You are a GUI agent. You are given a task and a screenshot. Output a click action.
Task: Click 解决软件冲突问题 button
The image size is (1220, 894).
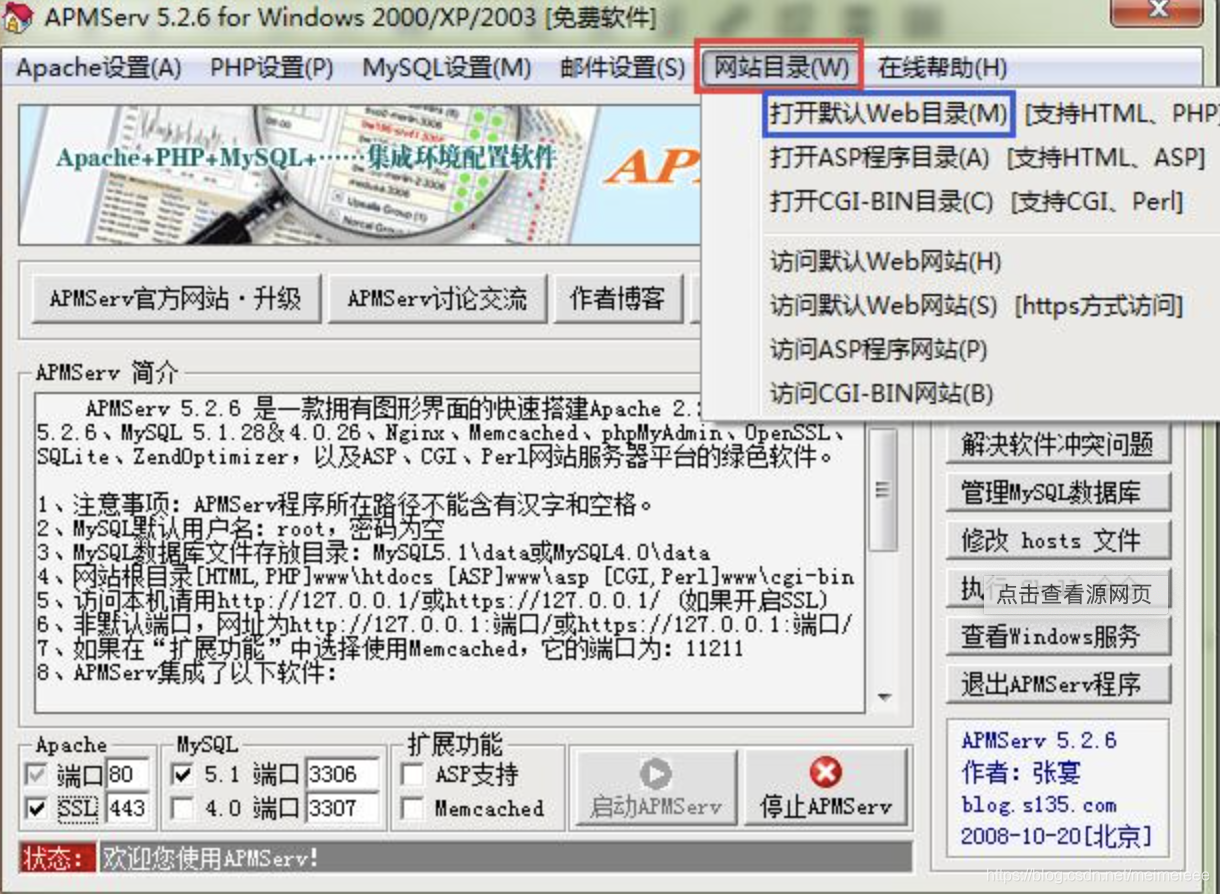(1058, 444)
